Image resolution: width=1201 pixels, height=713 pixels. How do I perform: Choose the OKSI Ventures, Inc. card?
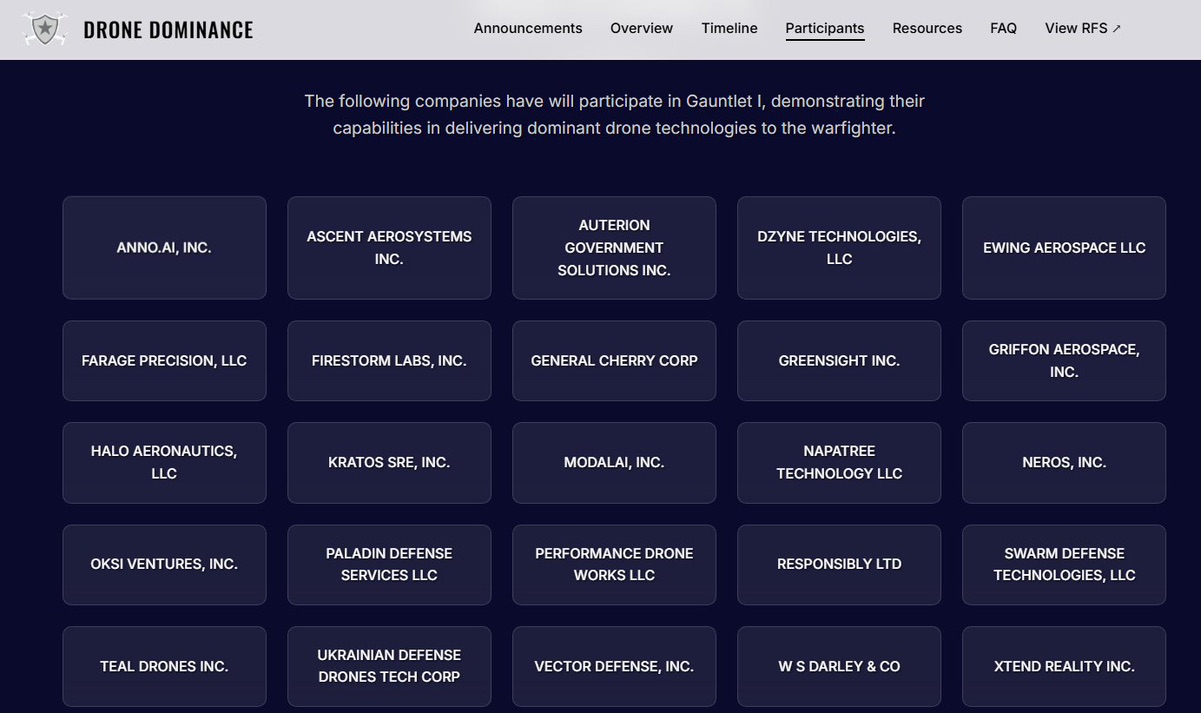[164, 565]
